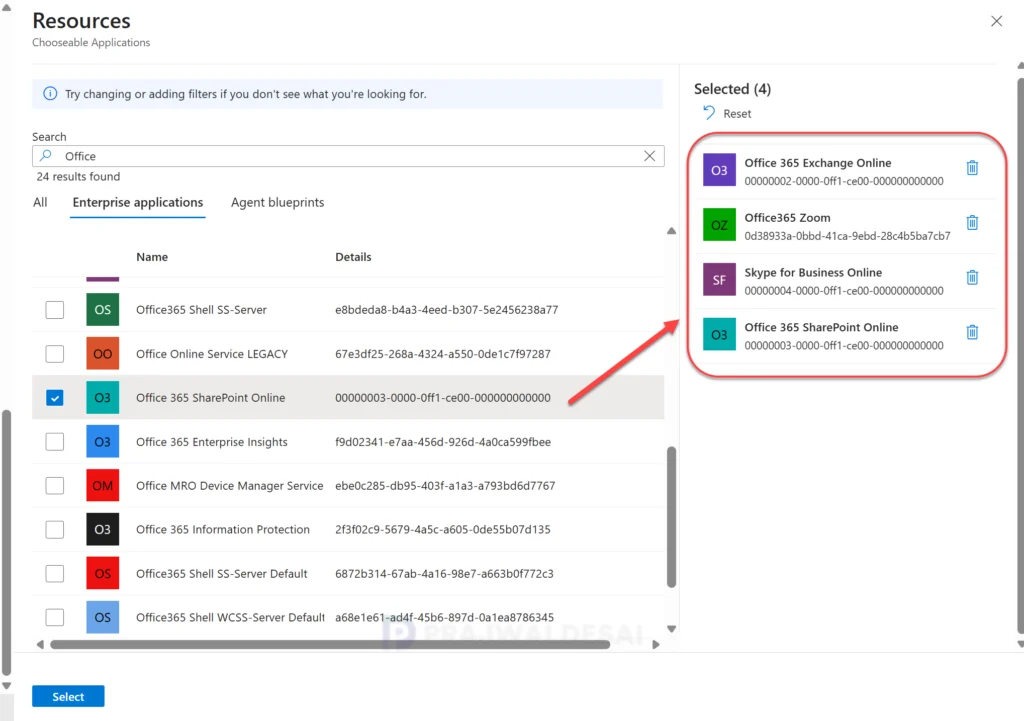
Task: Click the horizontal scrollbar right arrow
Action: tap(656, 645)
